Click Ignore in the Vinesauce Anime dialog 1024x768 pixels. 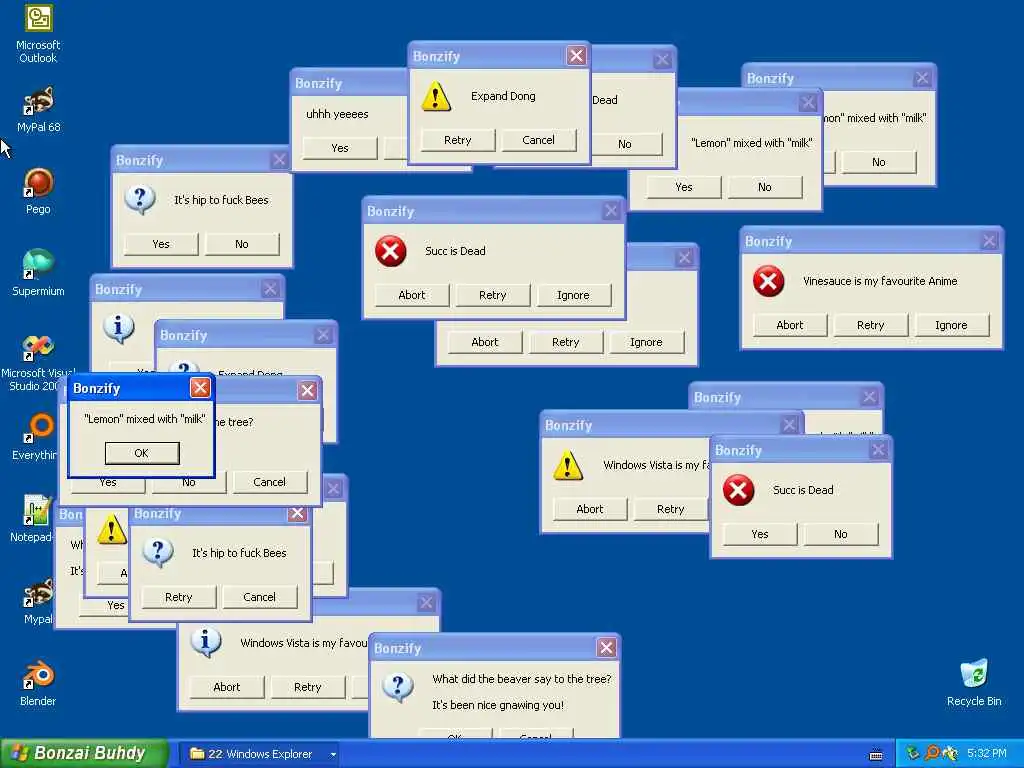tap(951, 325)
